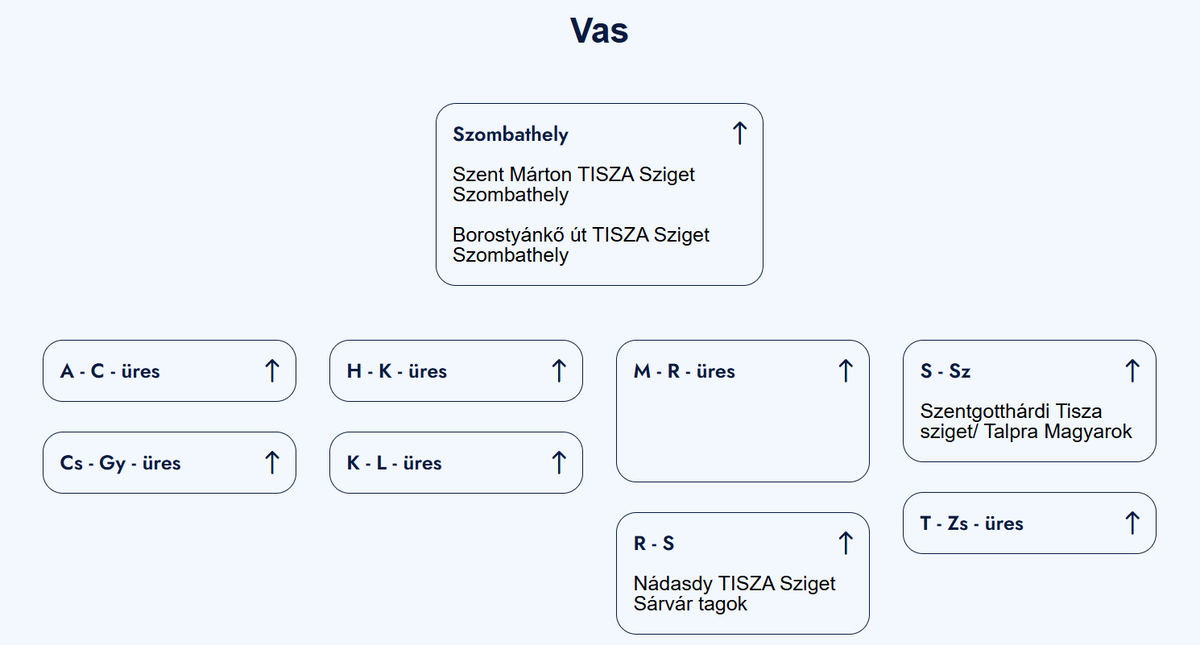This screenshot has height=645, width=1200.
Task: Click the arrow icon on M - R card
Action: click(x=845, y=371)
